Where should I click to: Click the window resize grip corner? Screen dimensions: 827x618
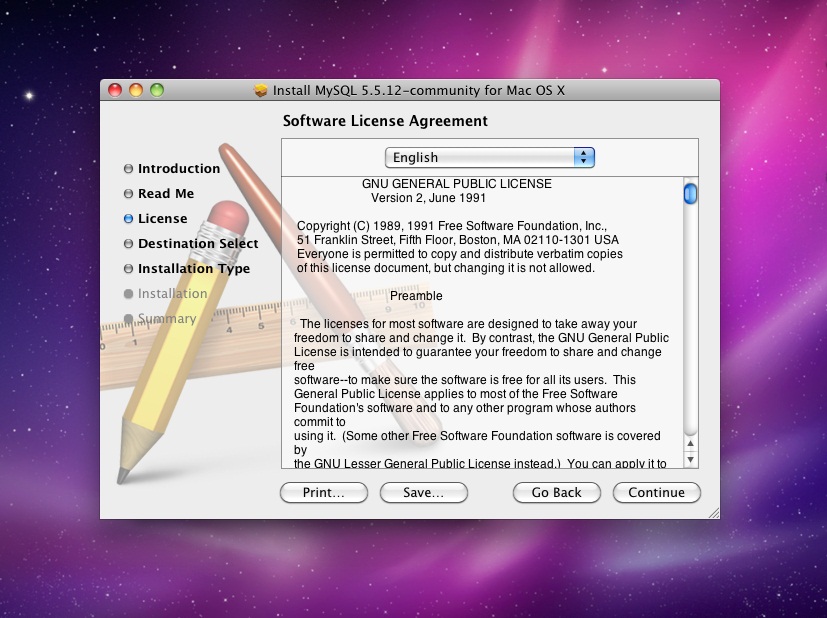point(713,513)
